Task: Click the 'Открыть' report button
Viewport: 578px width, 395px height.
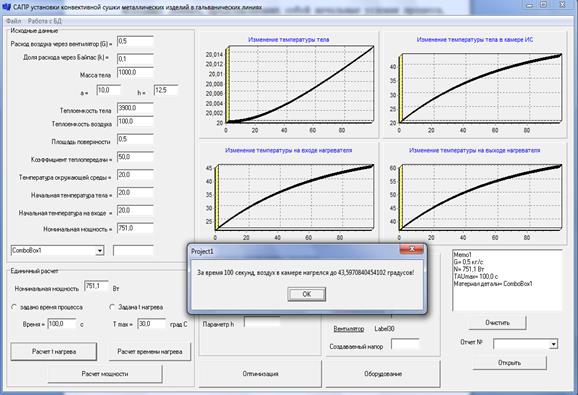Action: click(x=509, y=363)
